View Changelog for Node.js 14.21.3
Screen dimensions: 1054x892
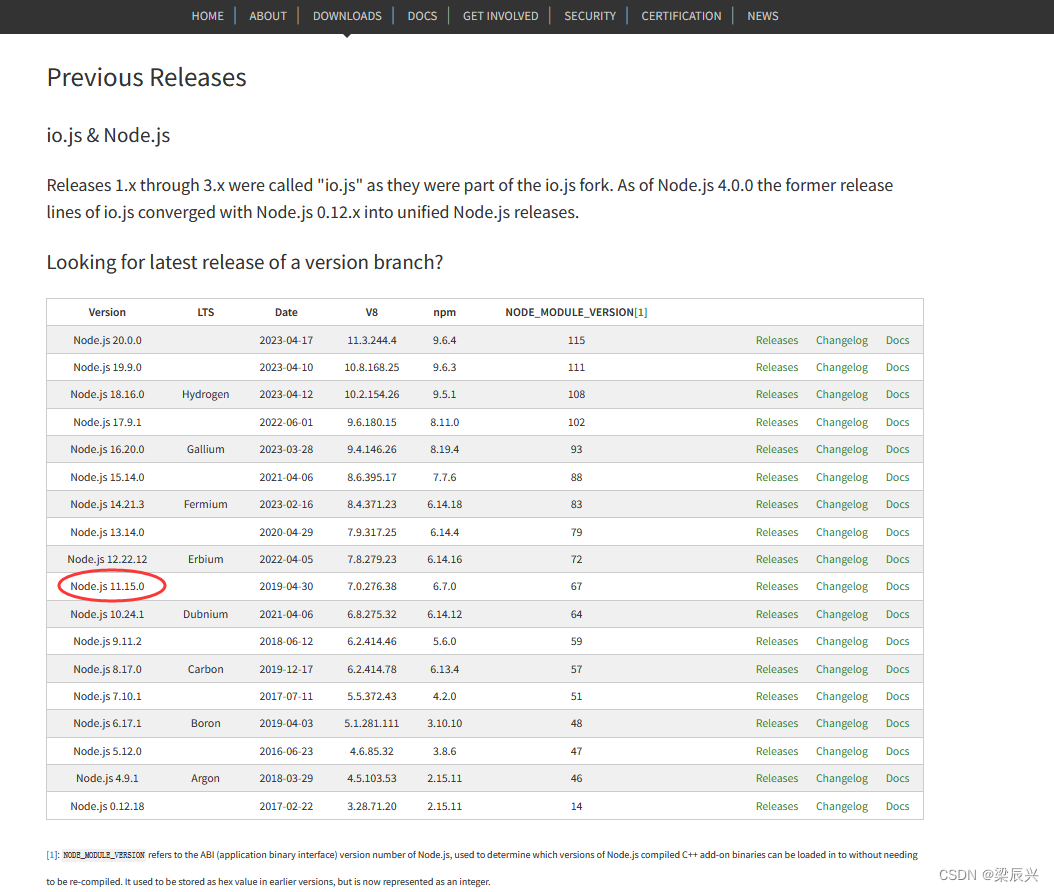click(842, 504)
